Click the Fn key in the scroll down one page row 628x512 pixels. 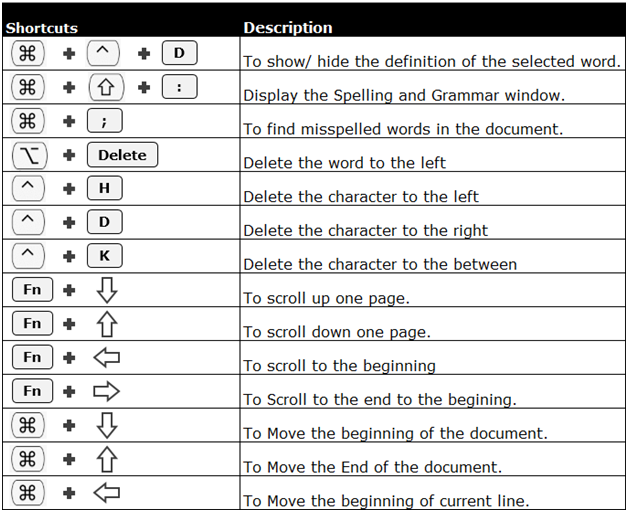pyautogui.click(x=32, y=323)
